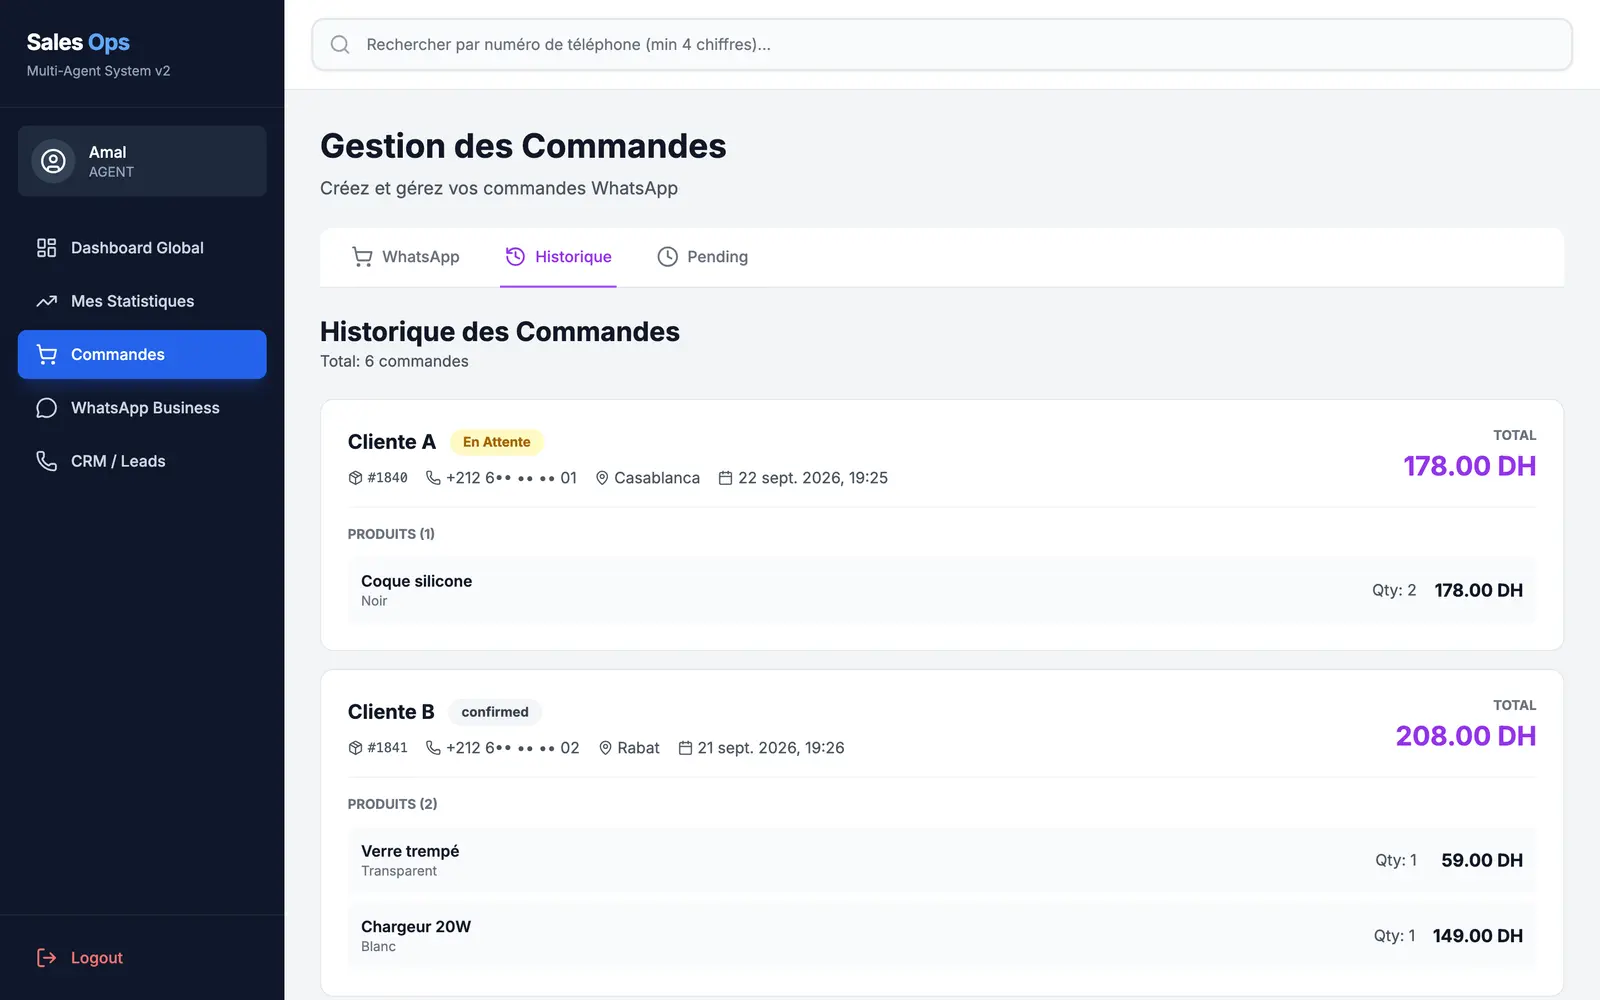1600x1000 pixels.
Task: Click the Logout door-arrow icon
Action: 47,958
